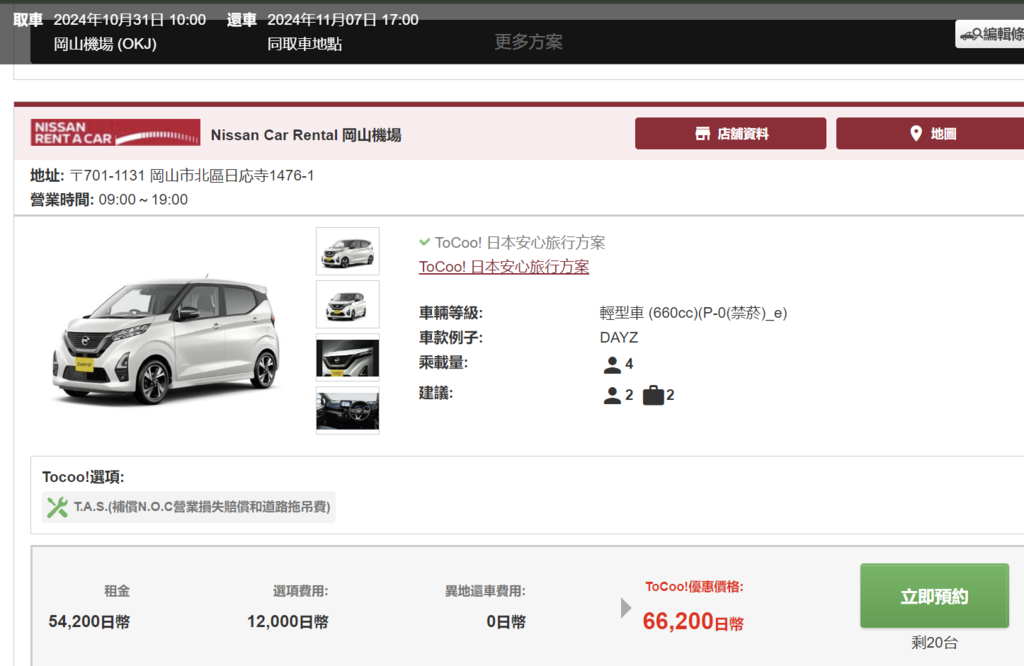This screenshot has height=666, width=1024.
Task: Click the model example DAYZ text
Action: (618, 338)
